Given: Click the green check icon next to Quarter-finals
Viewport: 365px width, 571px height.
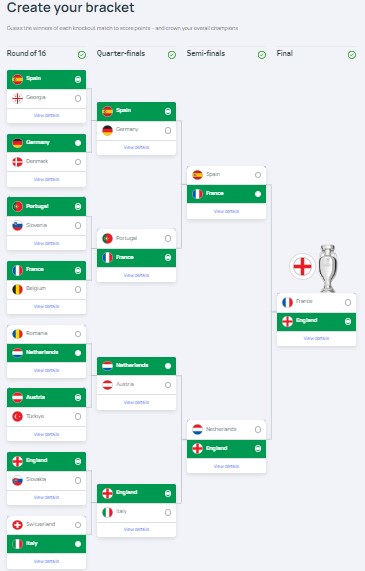Looking at the screenshot, I should pyautogui.click(x=172, y=55).
